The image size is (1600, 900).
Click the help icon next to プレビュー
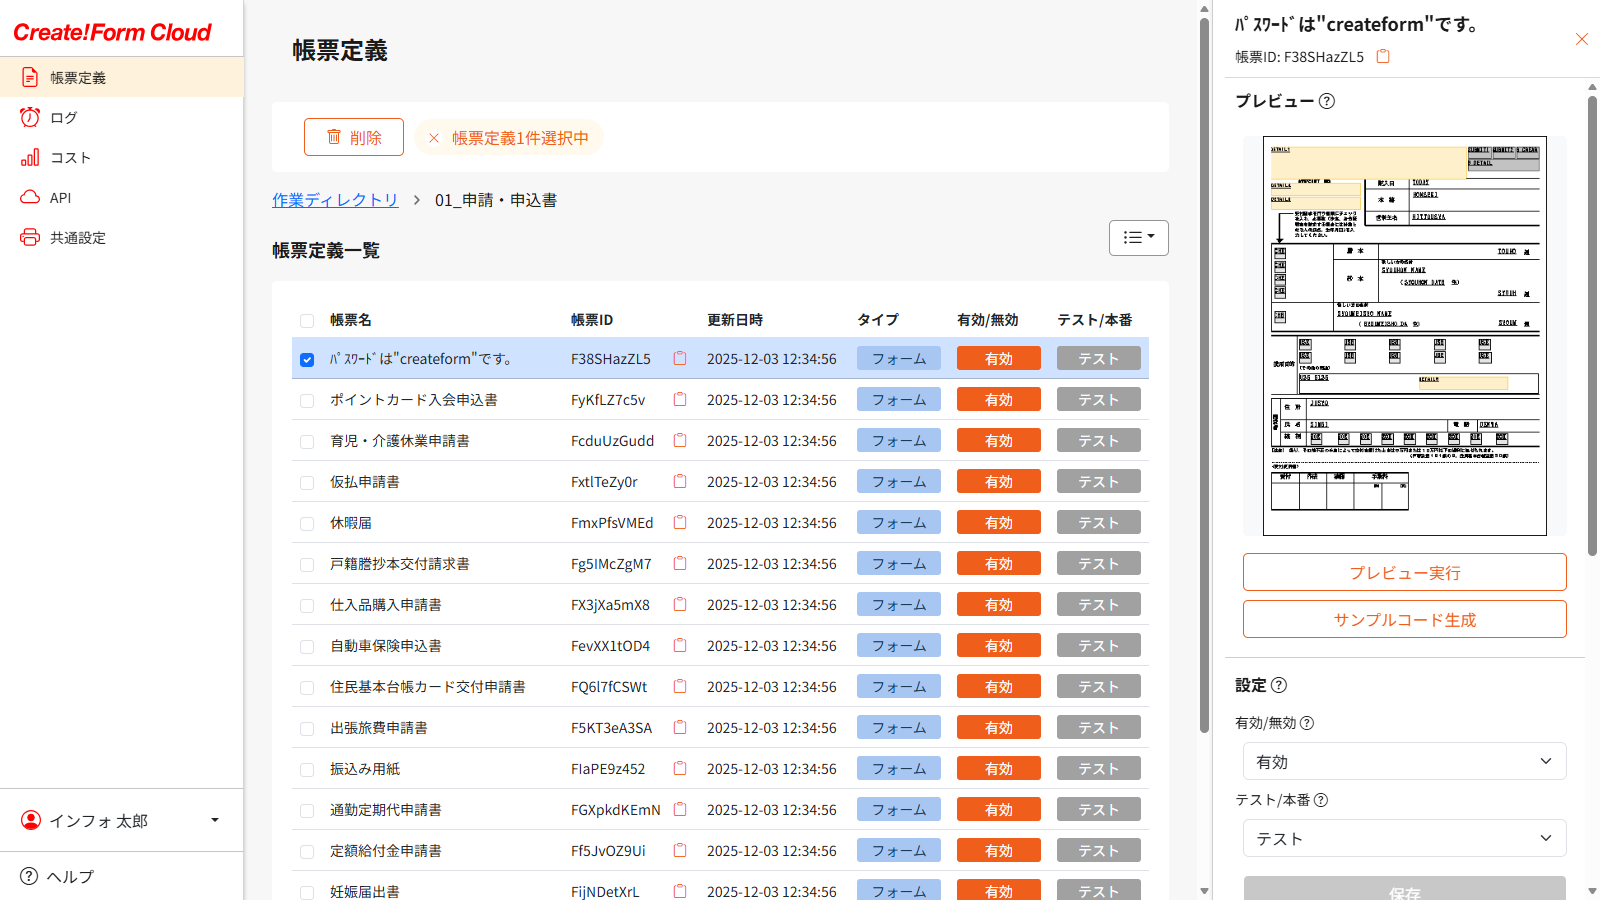click(1327, 101)
